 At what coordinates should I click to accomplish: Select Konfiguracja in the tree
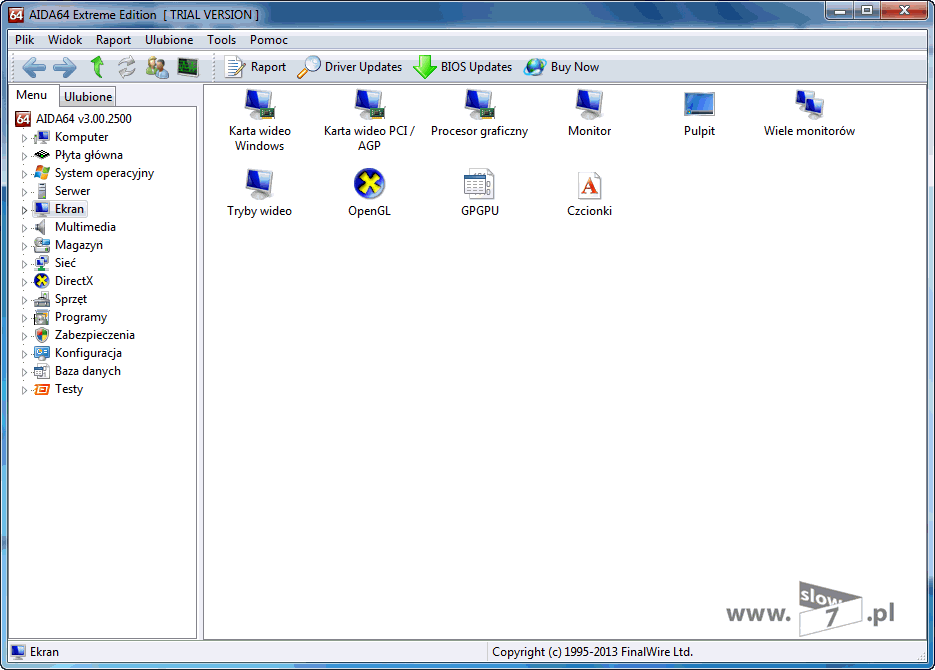tap(88, 353)
